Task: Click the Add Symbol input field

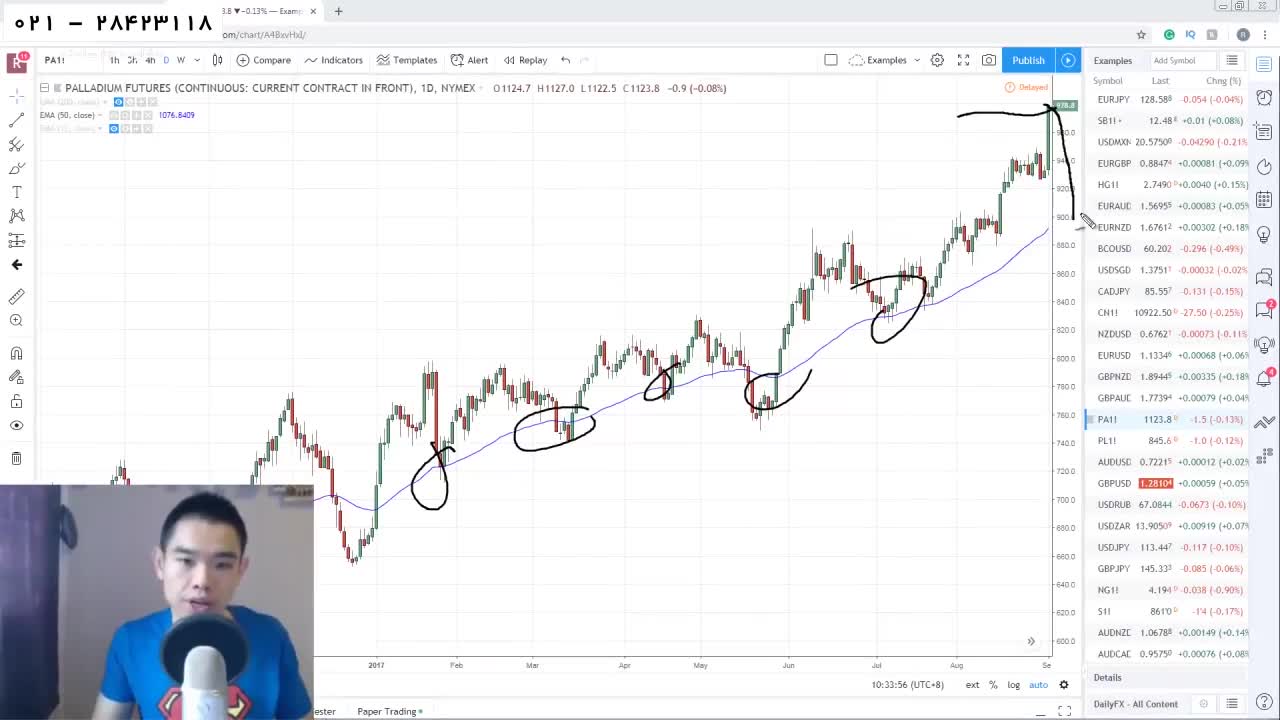Action: click(x=1182, y=60)
